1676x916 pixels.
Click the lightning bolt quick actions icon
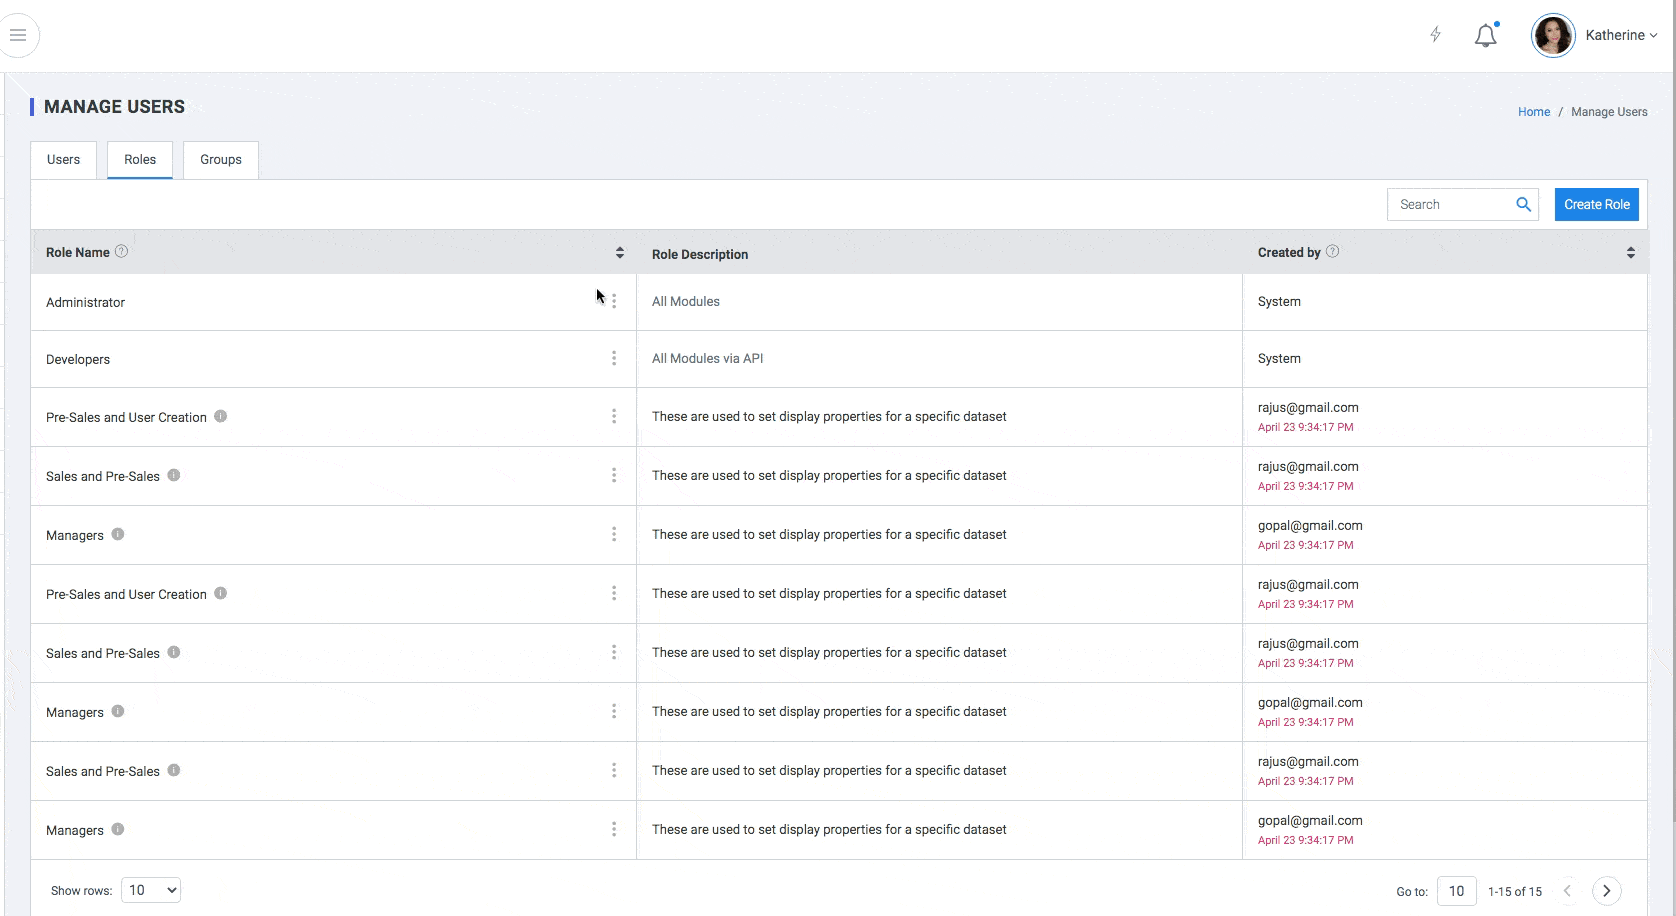tap(1435, 35)
